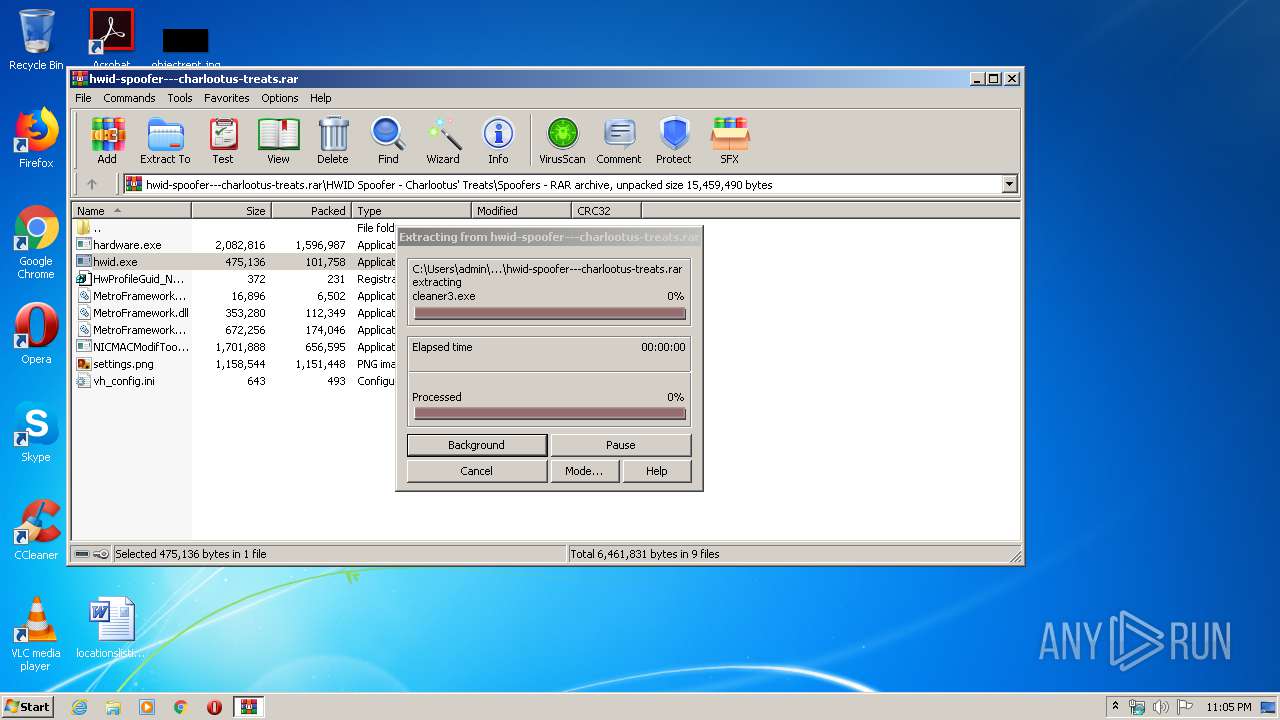The height and width of the screenshot is (720, 1280).
Task: Sort by the Modified column header
Action: 521,211
